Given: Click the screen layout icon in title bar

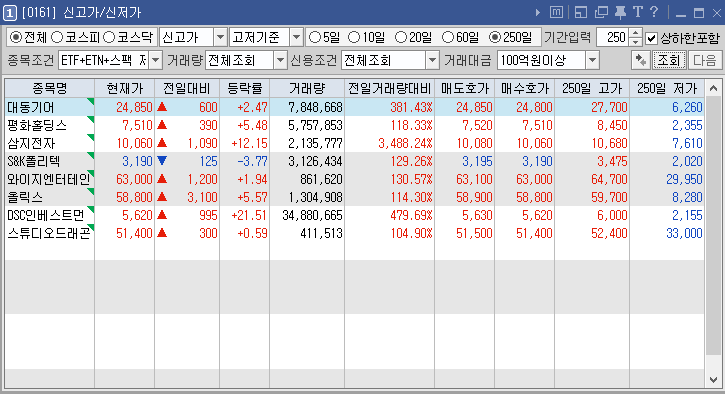Looking at the screenshot, I should coord(581,12).
